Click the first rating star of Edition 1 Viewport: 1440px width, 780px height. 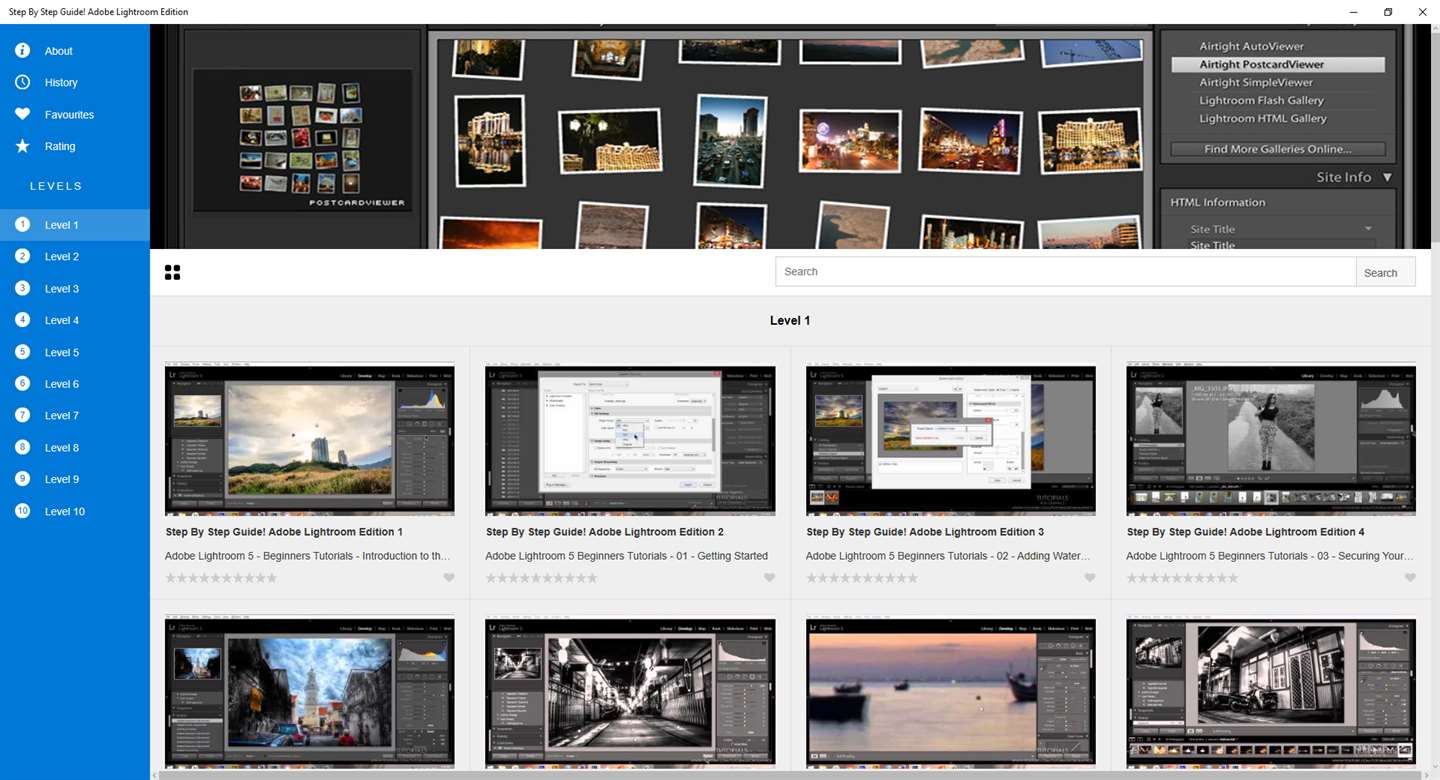point(171,578)
